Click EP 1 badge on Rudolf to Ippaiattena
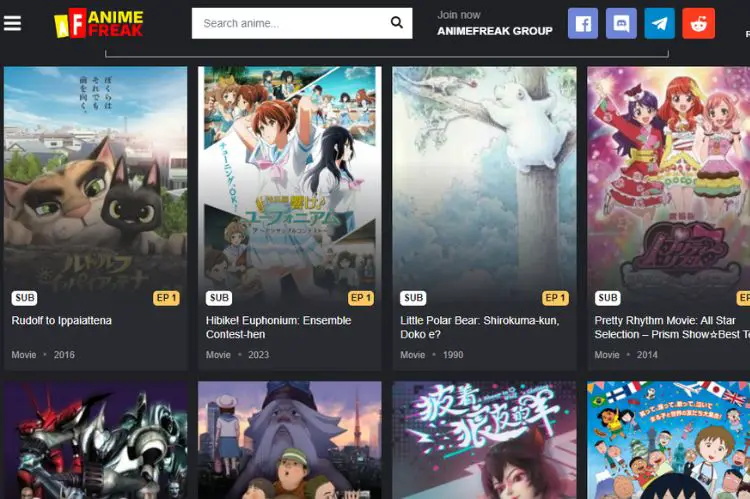The height and width of the screenshot is (499, 750). pos(166,298)
